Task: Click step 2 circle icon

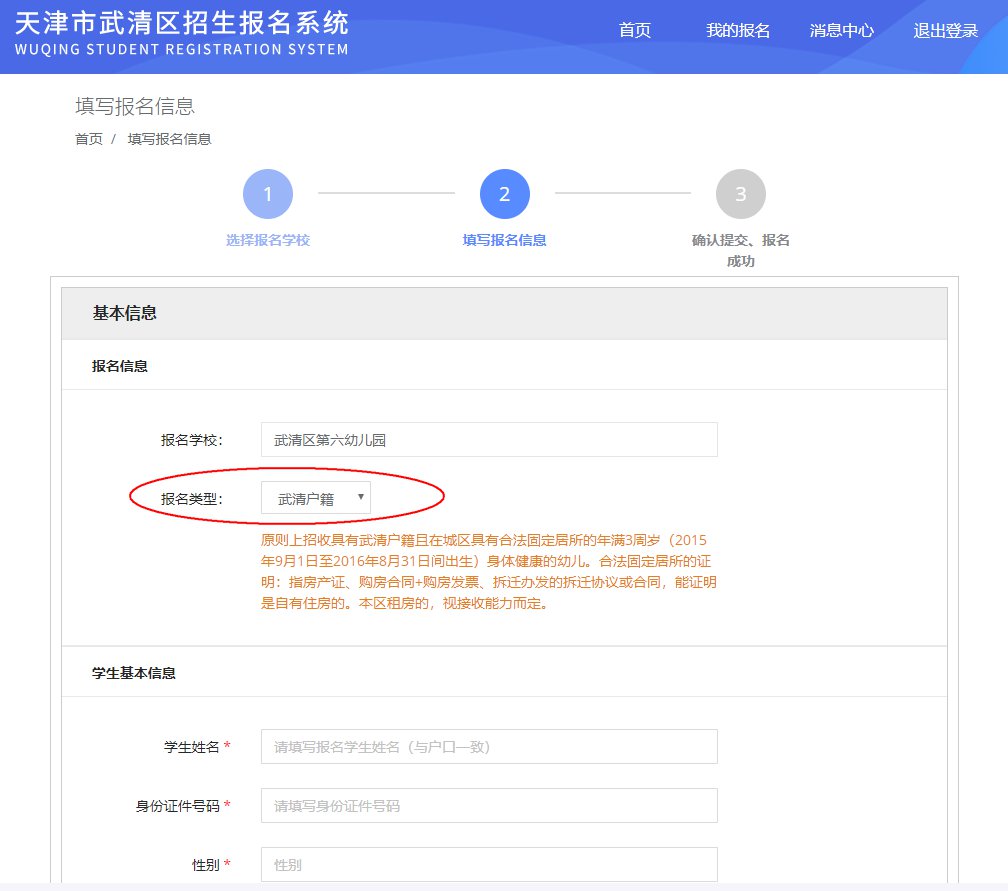Action: [504, 194]
